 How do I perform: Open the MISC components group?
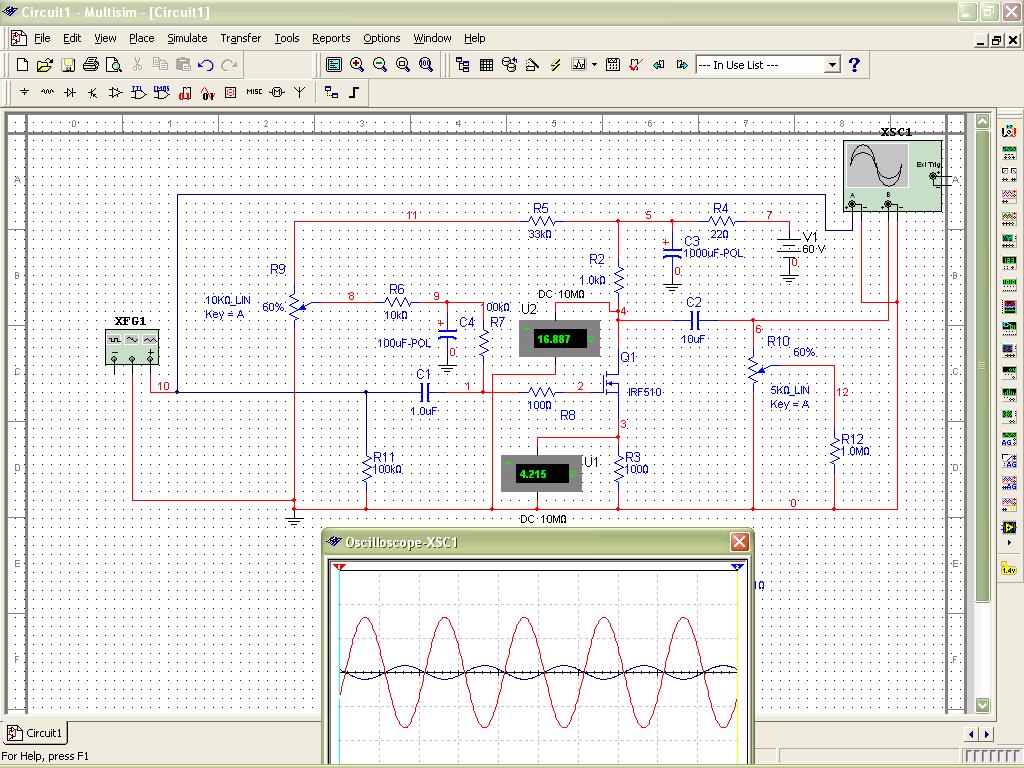click(254, 92)
